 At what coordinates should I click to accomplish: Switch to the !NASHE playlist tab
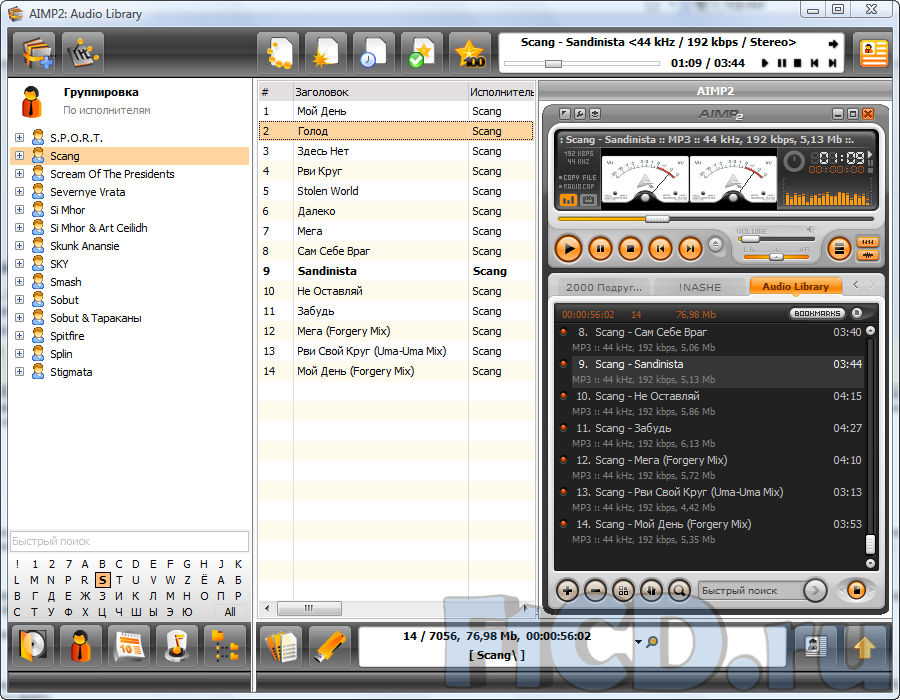pos(700,287)
